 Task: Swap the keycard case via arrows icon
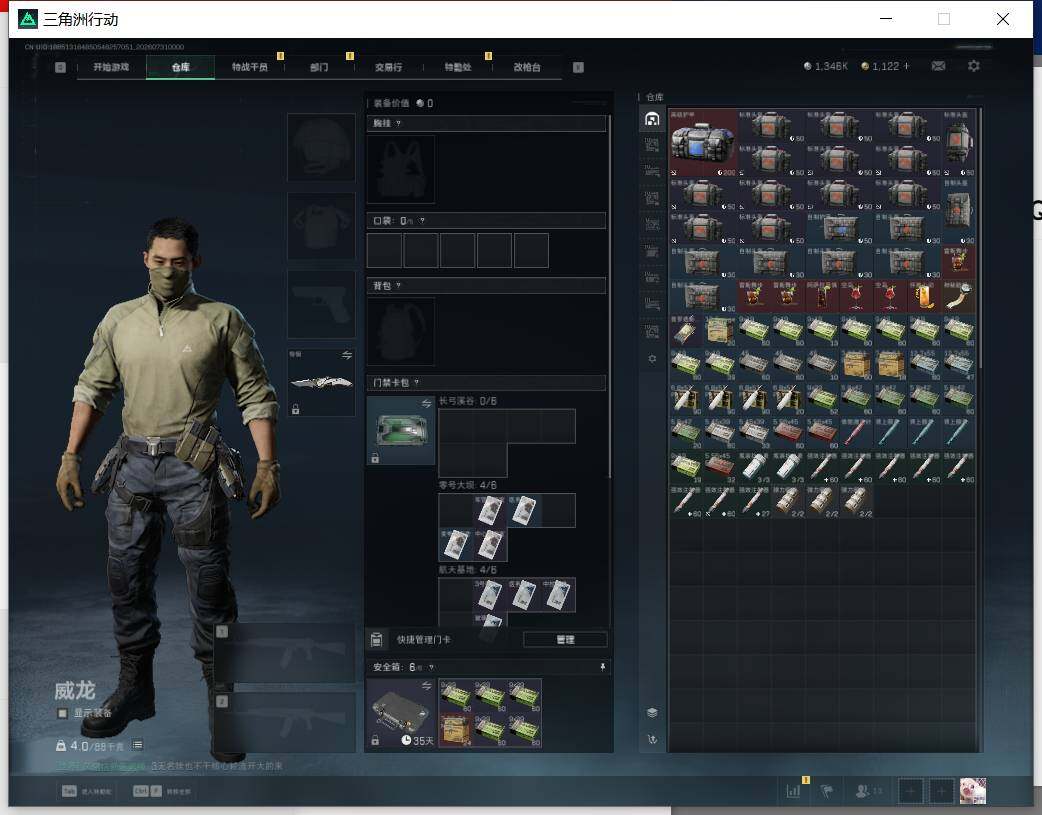point(426,404)
